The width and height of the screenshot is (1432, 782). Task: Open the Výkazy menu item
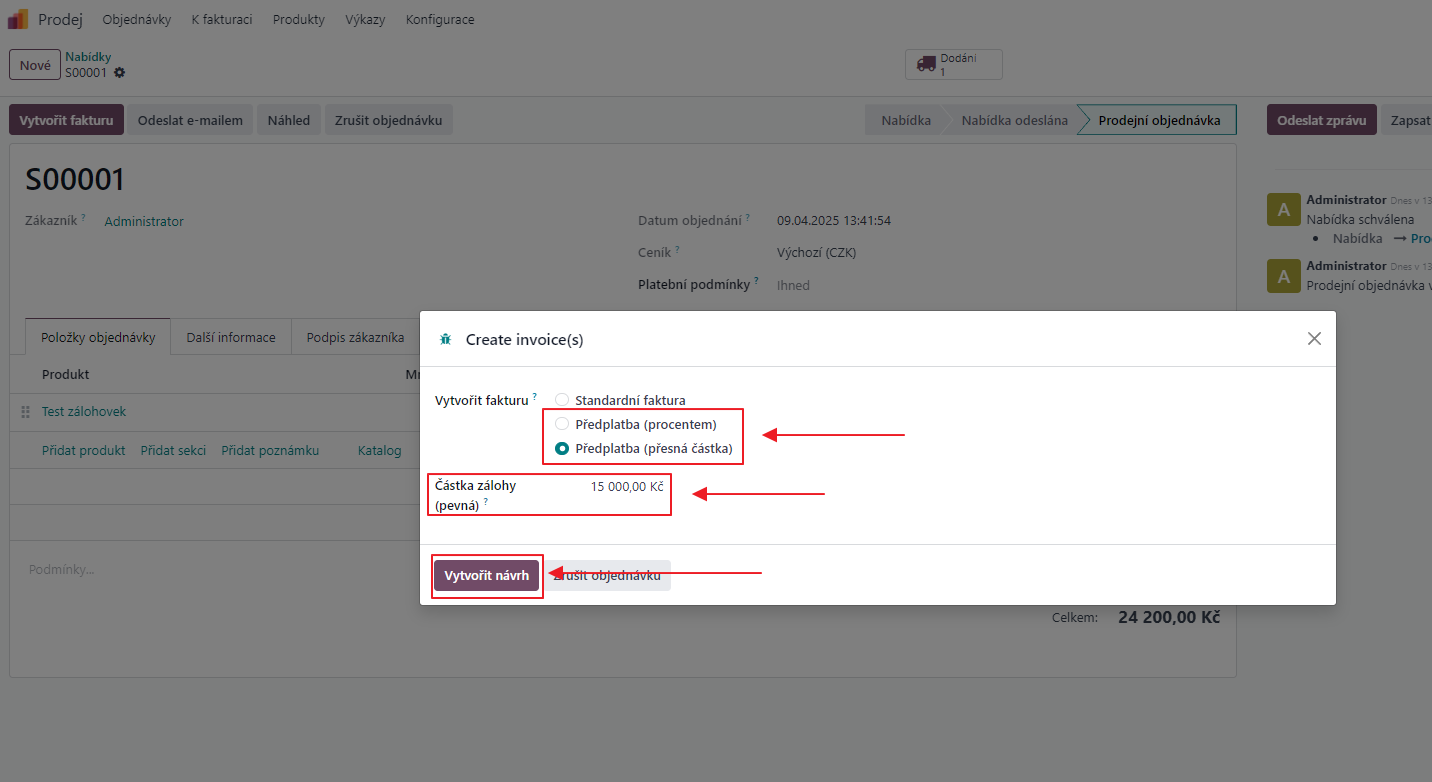(x=365, y=19)
